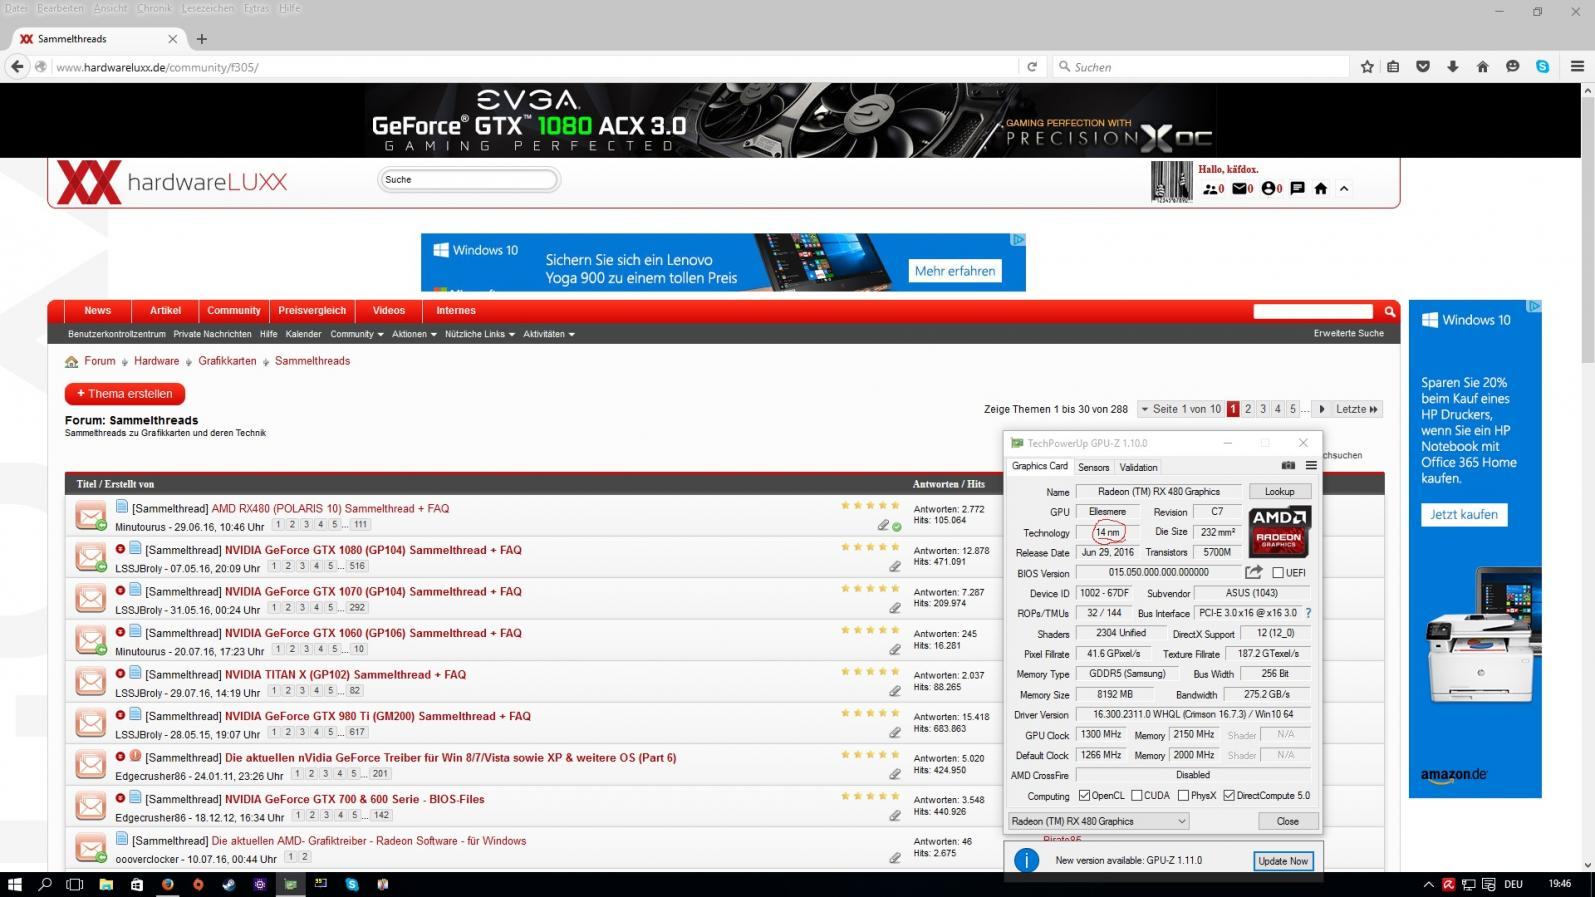The image size is (1595, 897).
Task: Open the Seite 1 von 10 page dropdown
Action: (x=1180, y=409)
